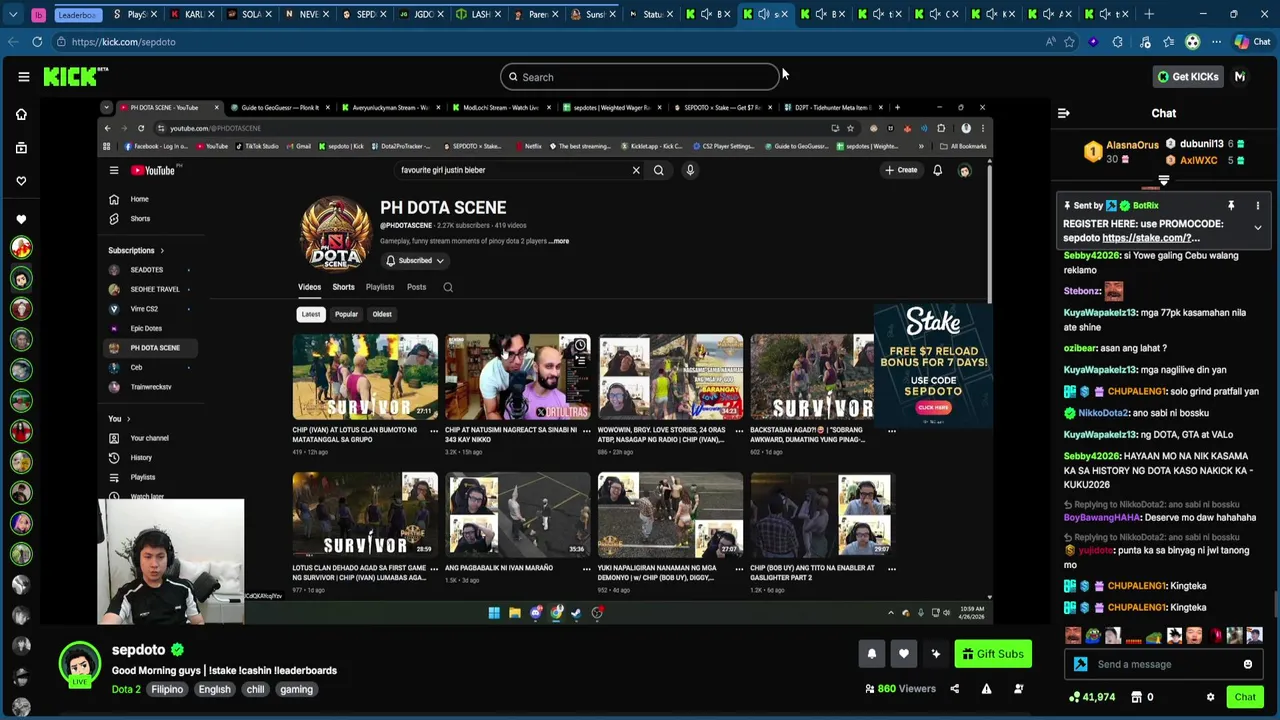Open pinned message options menu

pos(1257,205)
